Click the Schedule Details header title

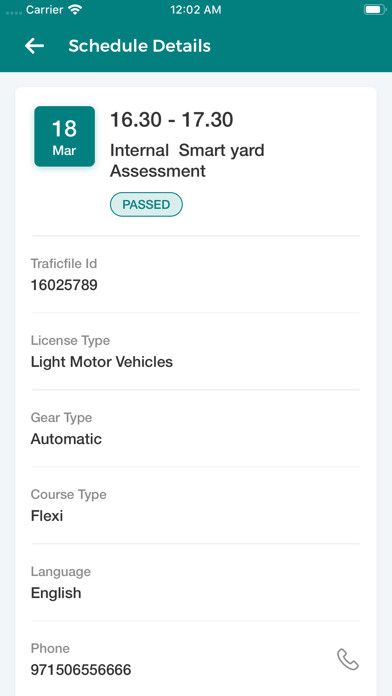pyautogui.click(x=139, y=46)
